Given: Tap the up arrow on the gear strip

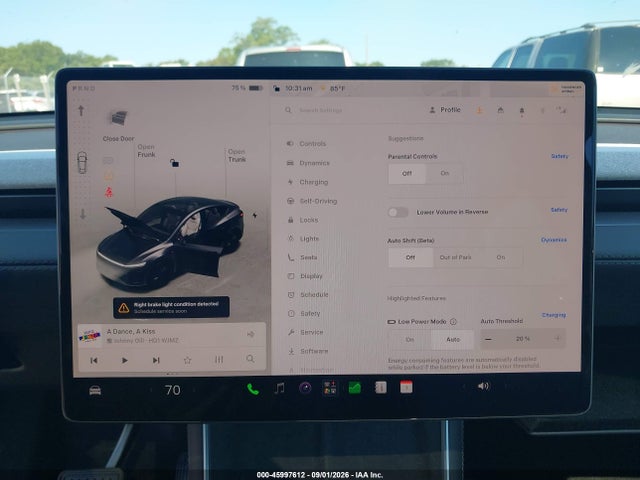Looking at the screenshot, I should [x=81, y=110].
